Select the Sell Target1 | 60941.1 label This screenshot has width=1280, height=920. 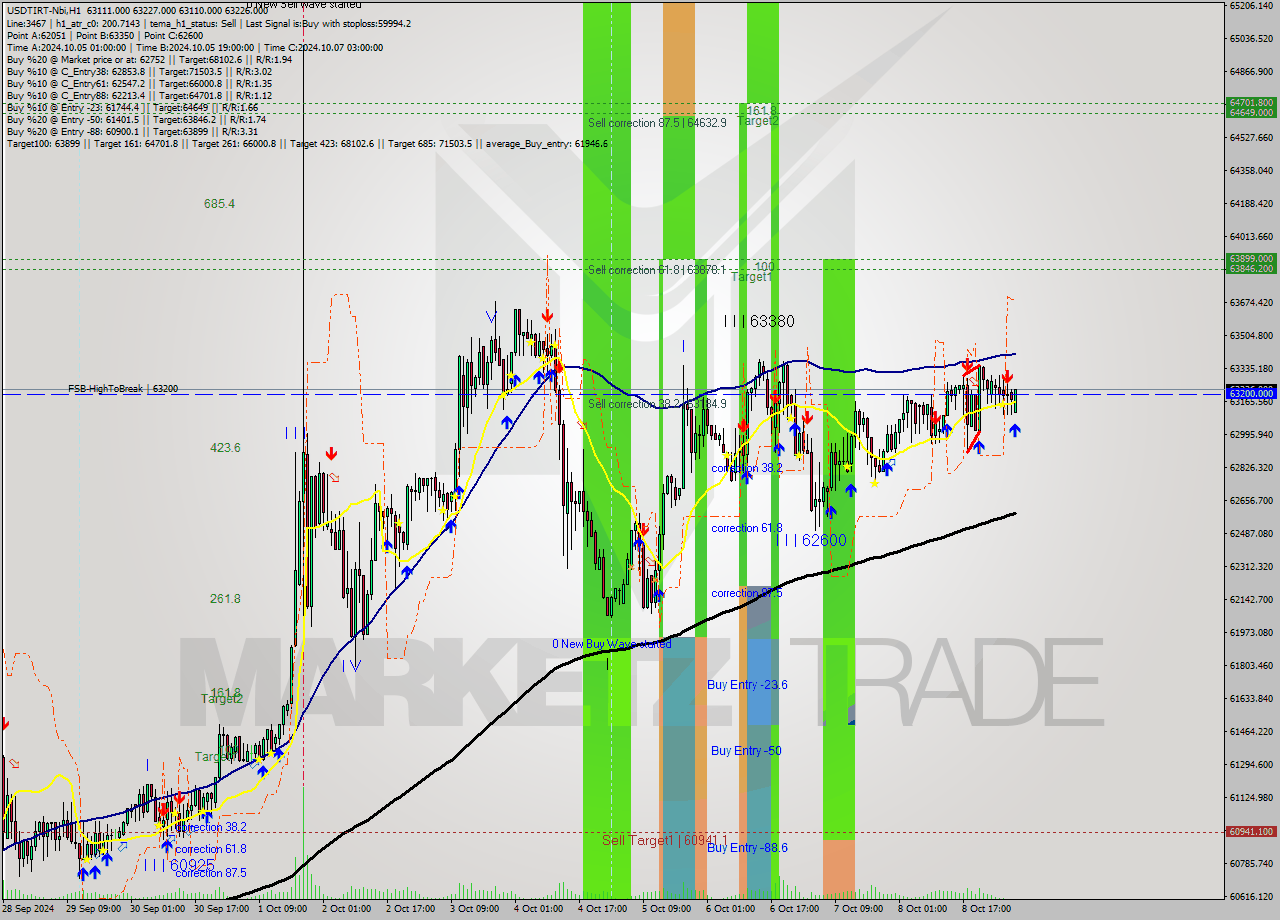pyautogui.click(x=665, y=840)
